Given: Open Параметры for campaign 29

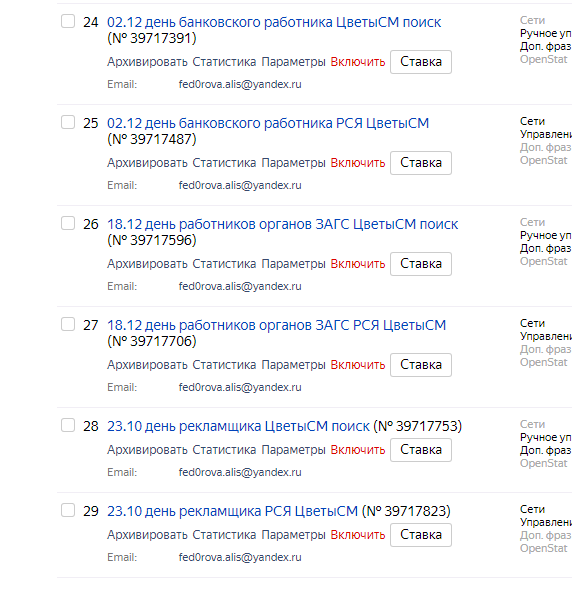Looking at the screenshot, I should point(294,535).
